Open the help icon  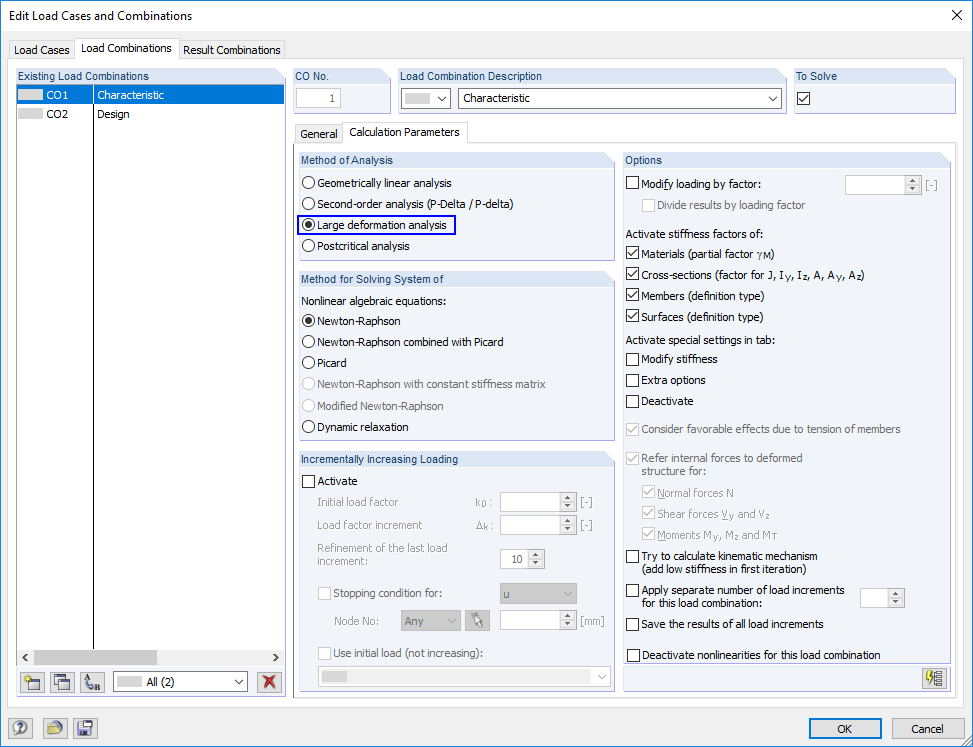pos(20,728)
